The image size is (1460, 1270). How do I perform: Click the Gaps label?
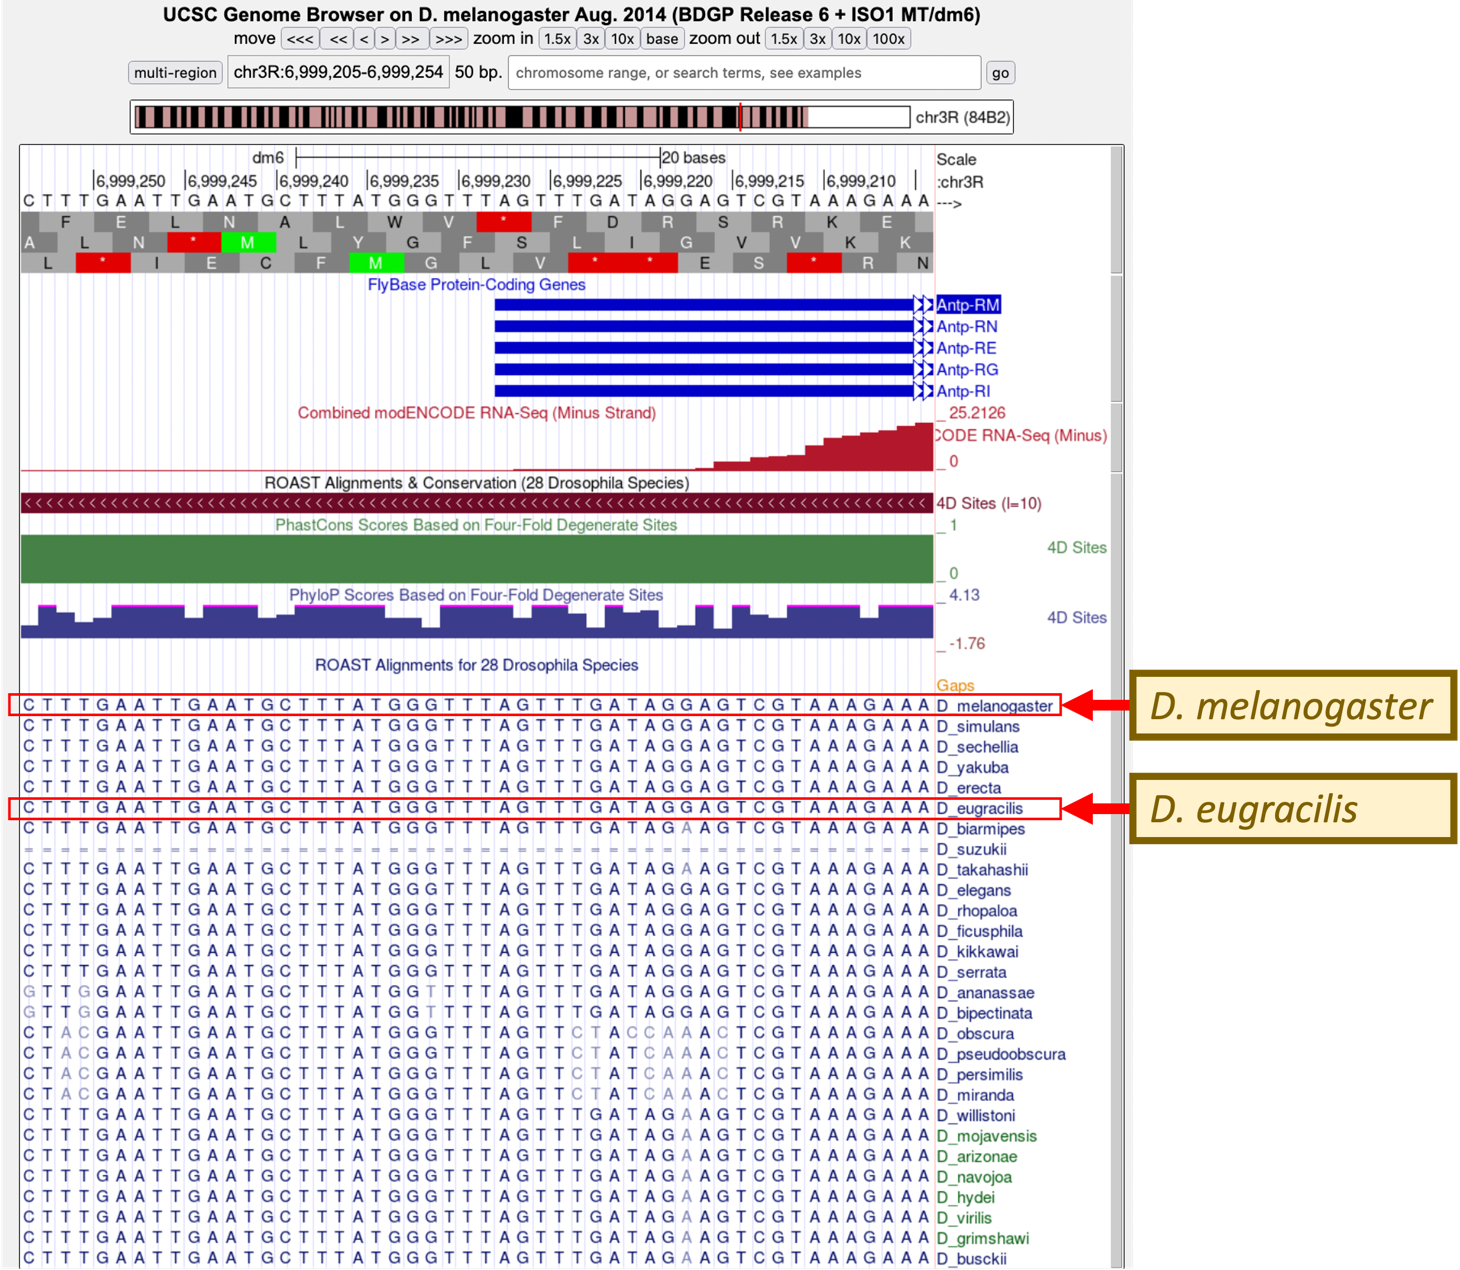955,685
